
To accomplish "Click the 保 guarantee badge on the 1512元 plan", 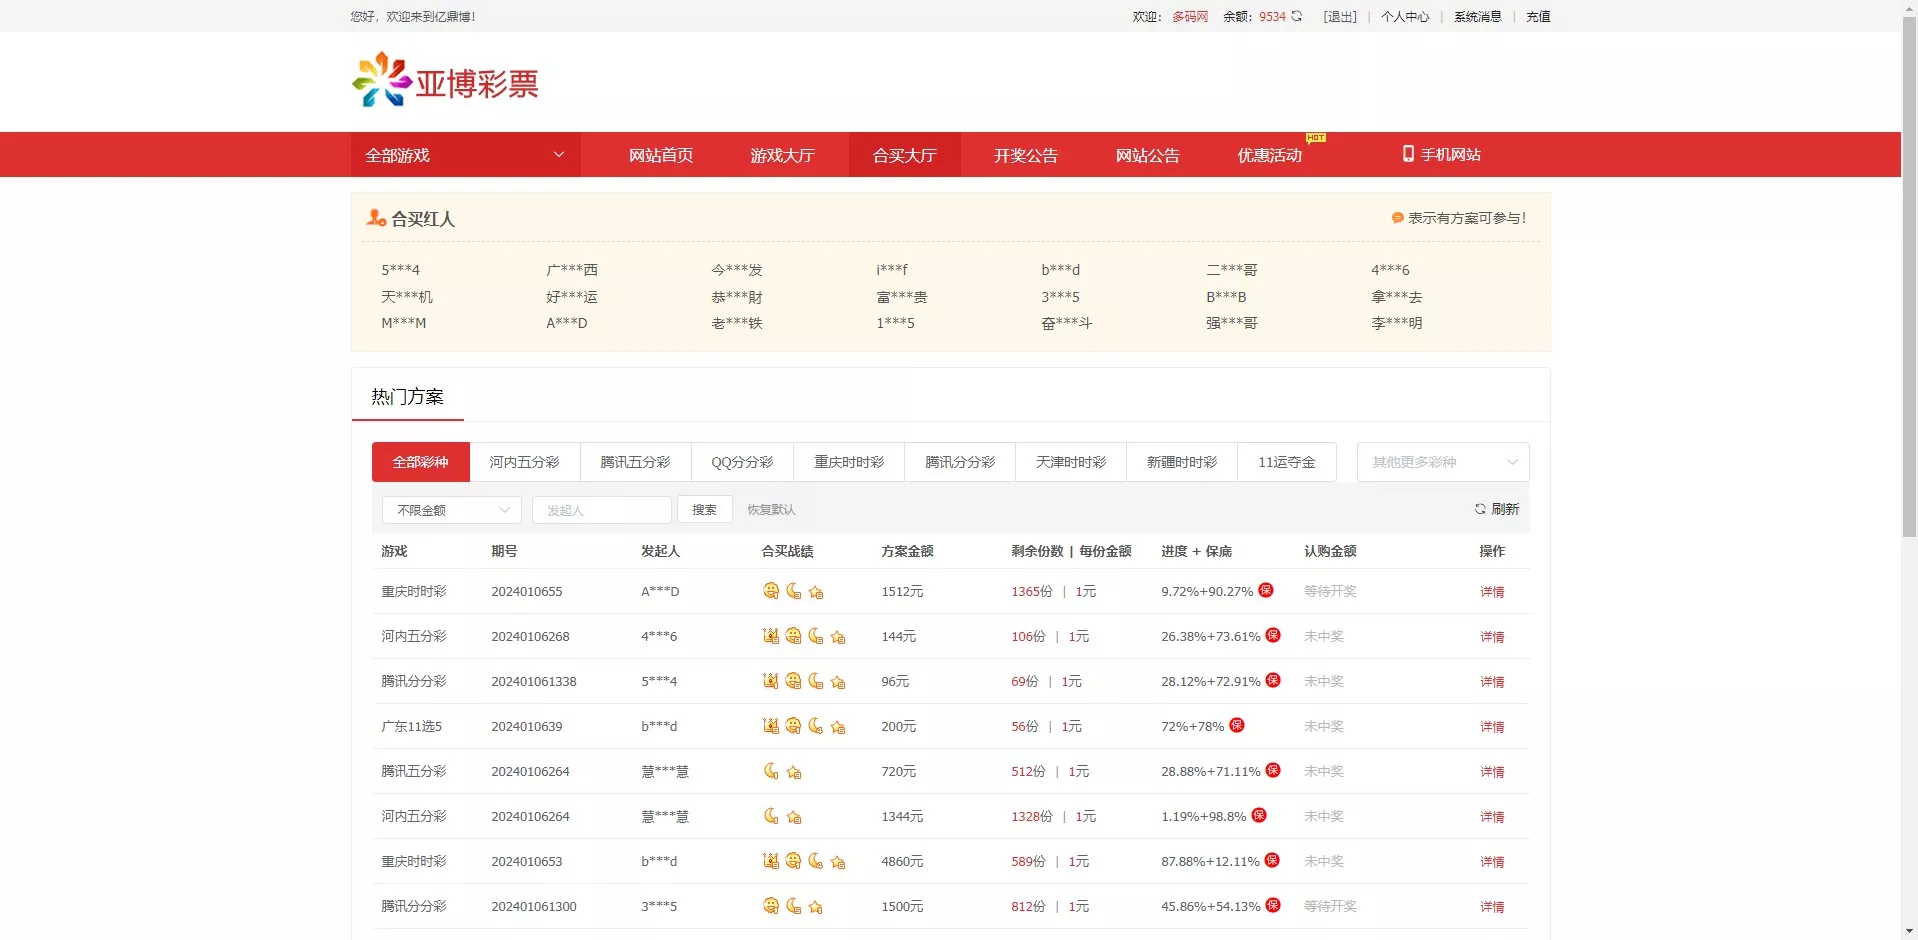I will [1266, 590].
